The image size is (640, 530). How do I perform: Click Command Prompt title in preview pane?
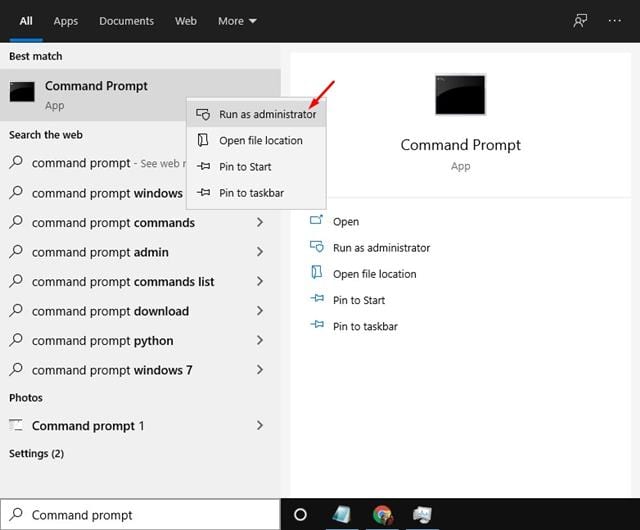click(460, 145)
